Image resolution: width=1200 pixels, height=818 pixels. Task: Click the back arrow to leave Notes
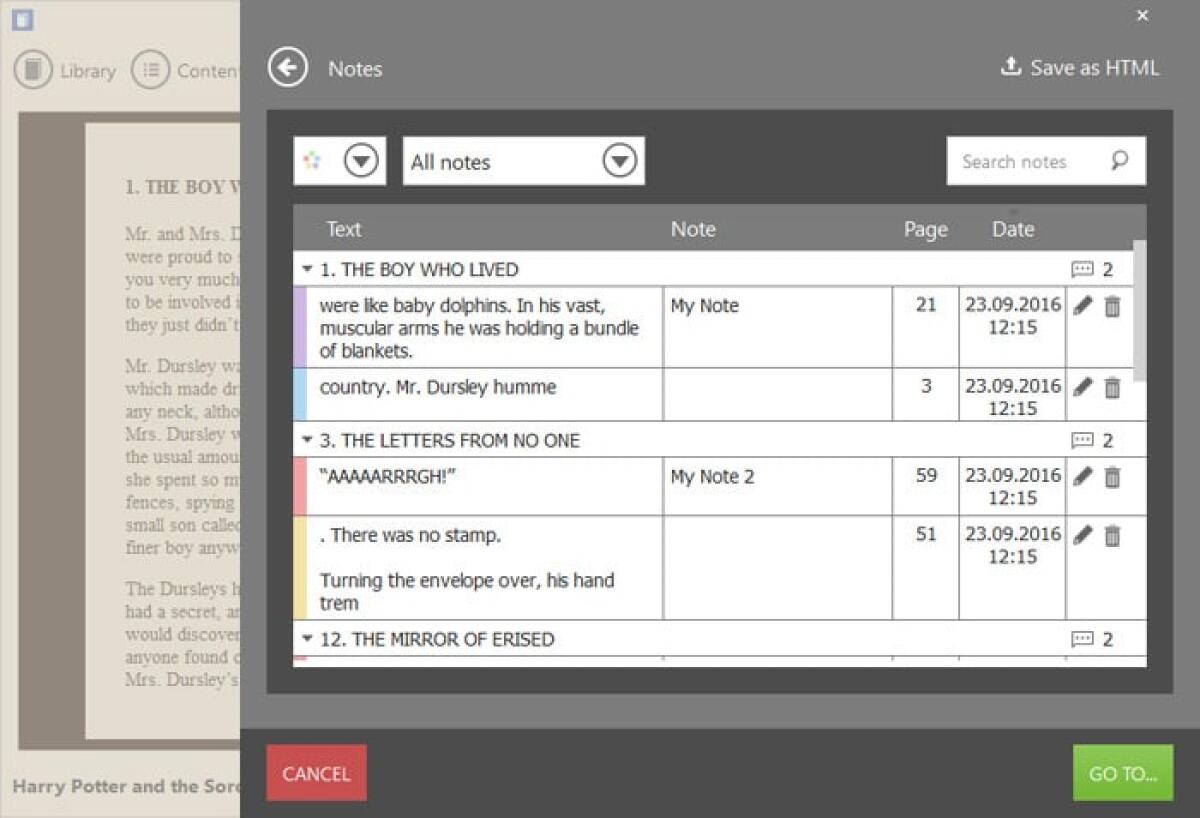287,67
